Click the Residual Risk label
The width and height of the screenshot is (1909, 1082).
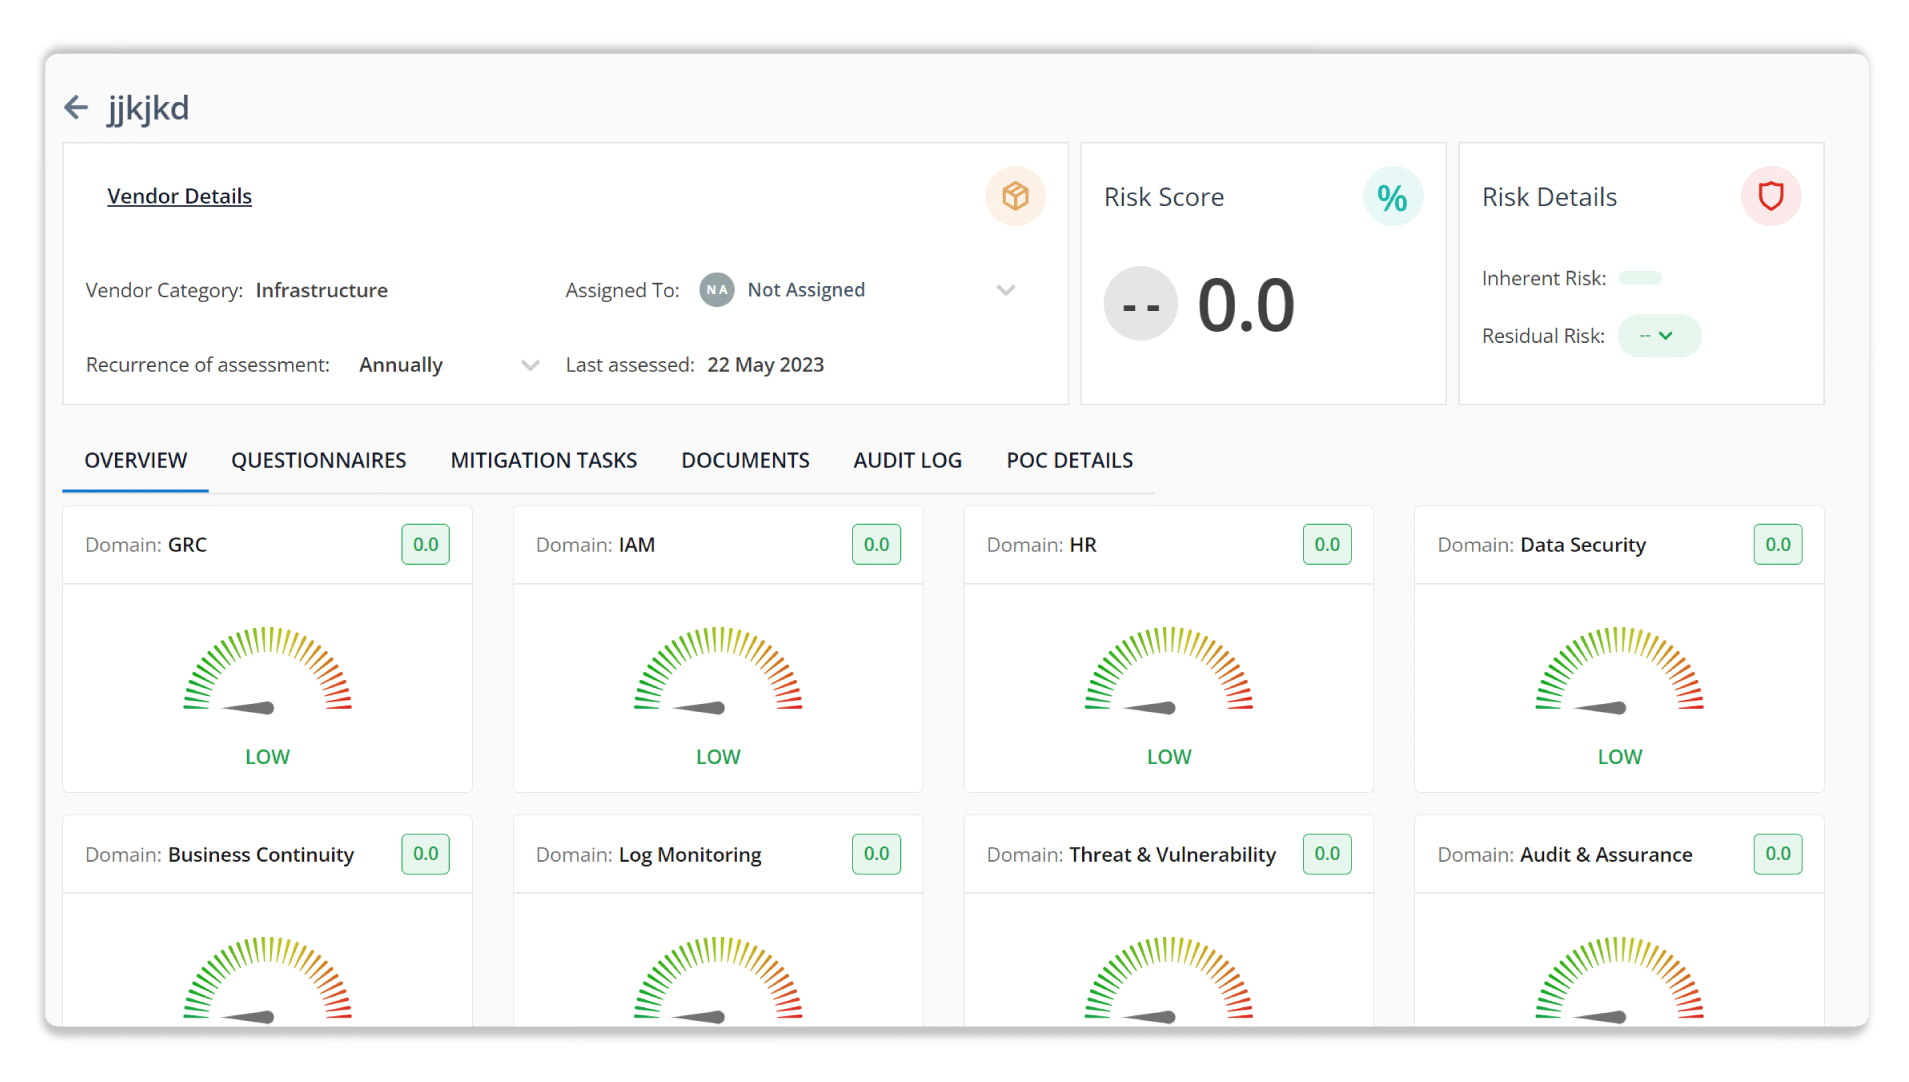pos(1542,336)
